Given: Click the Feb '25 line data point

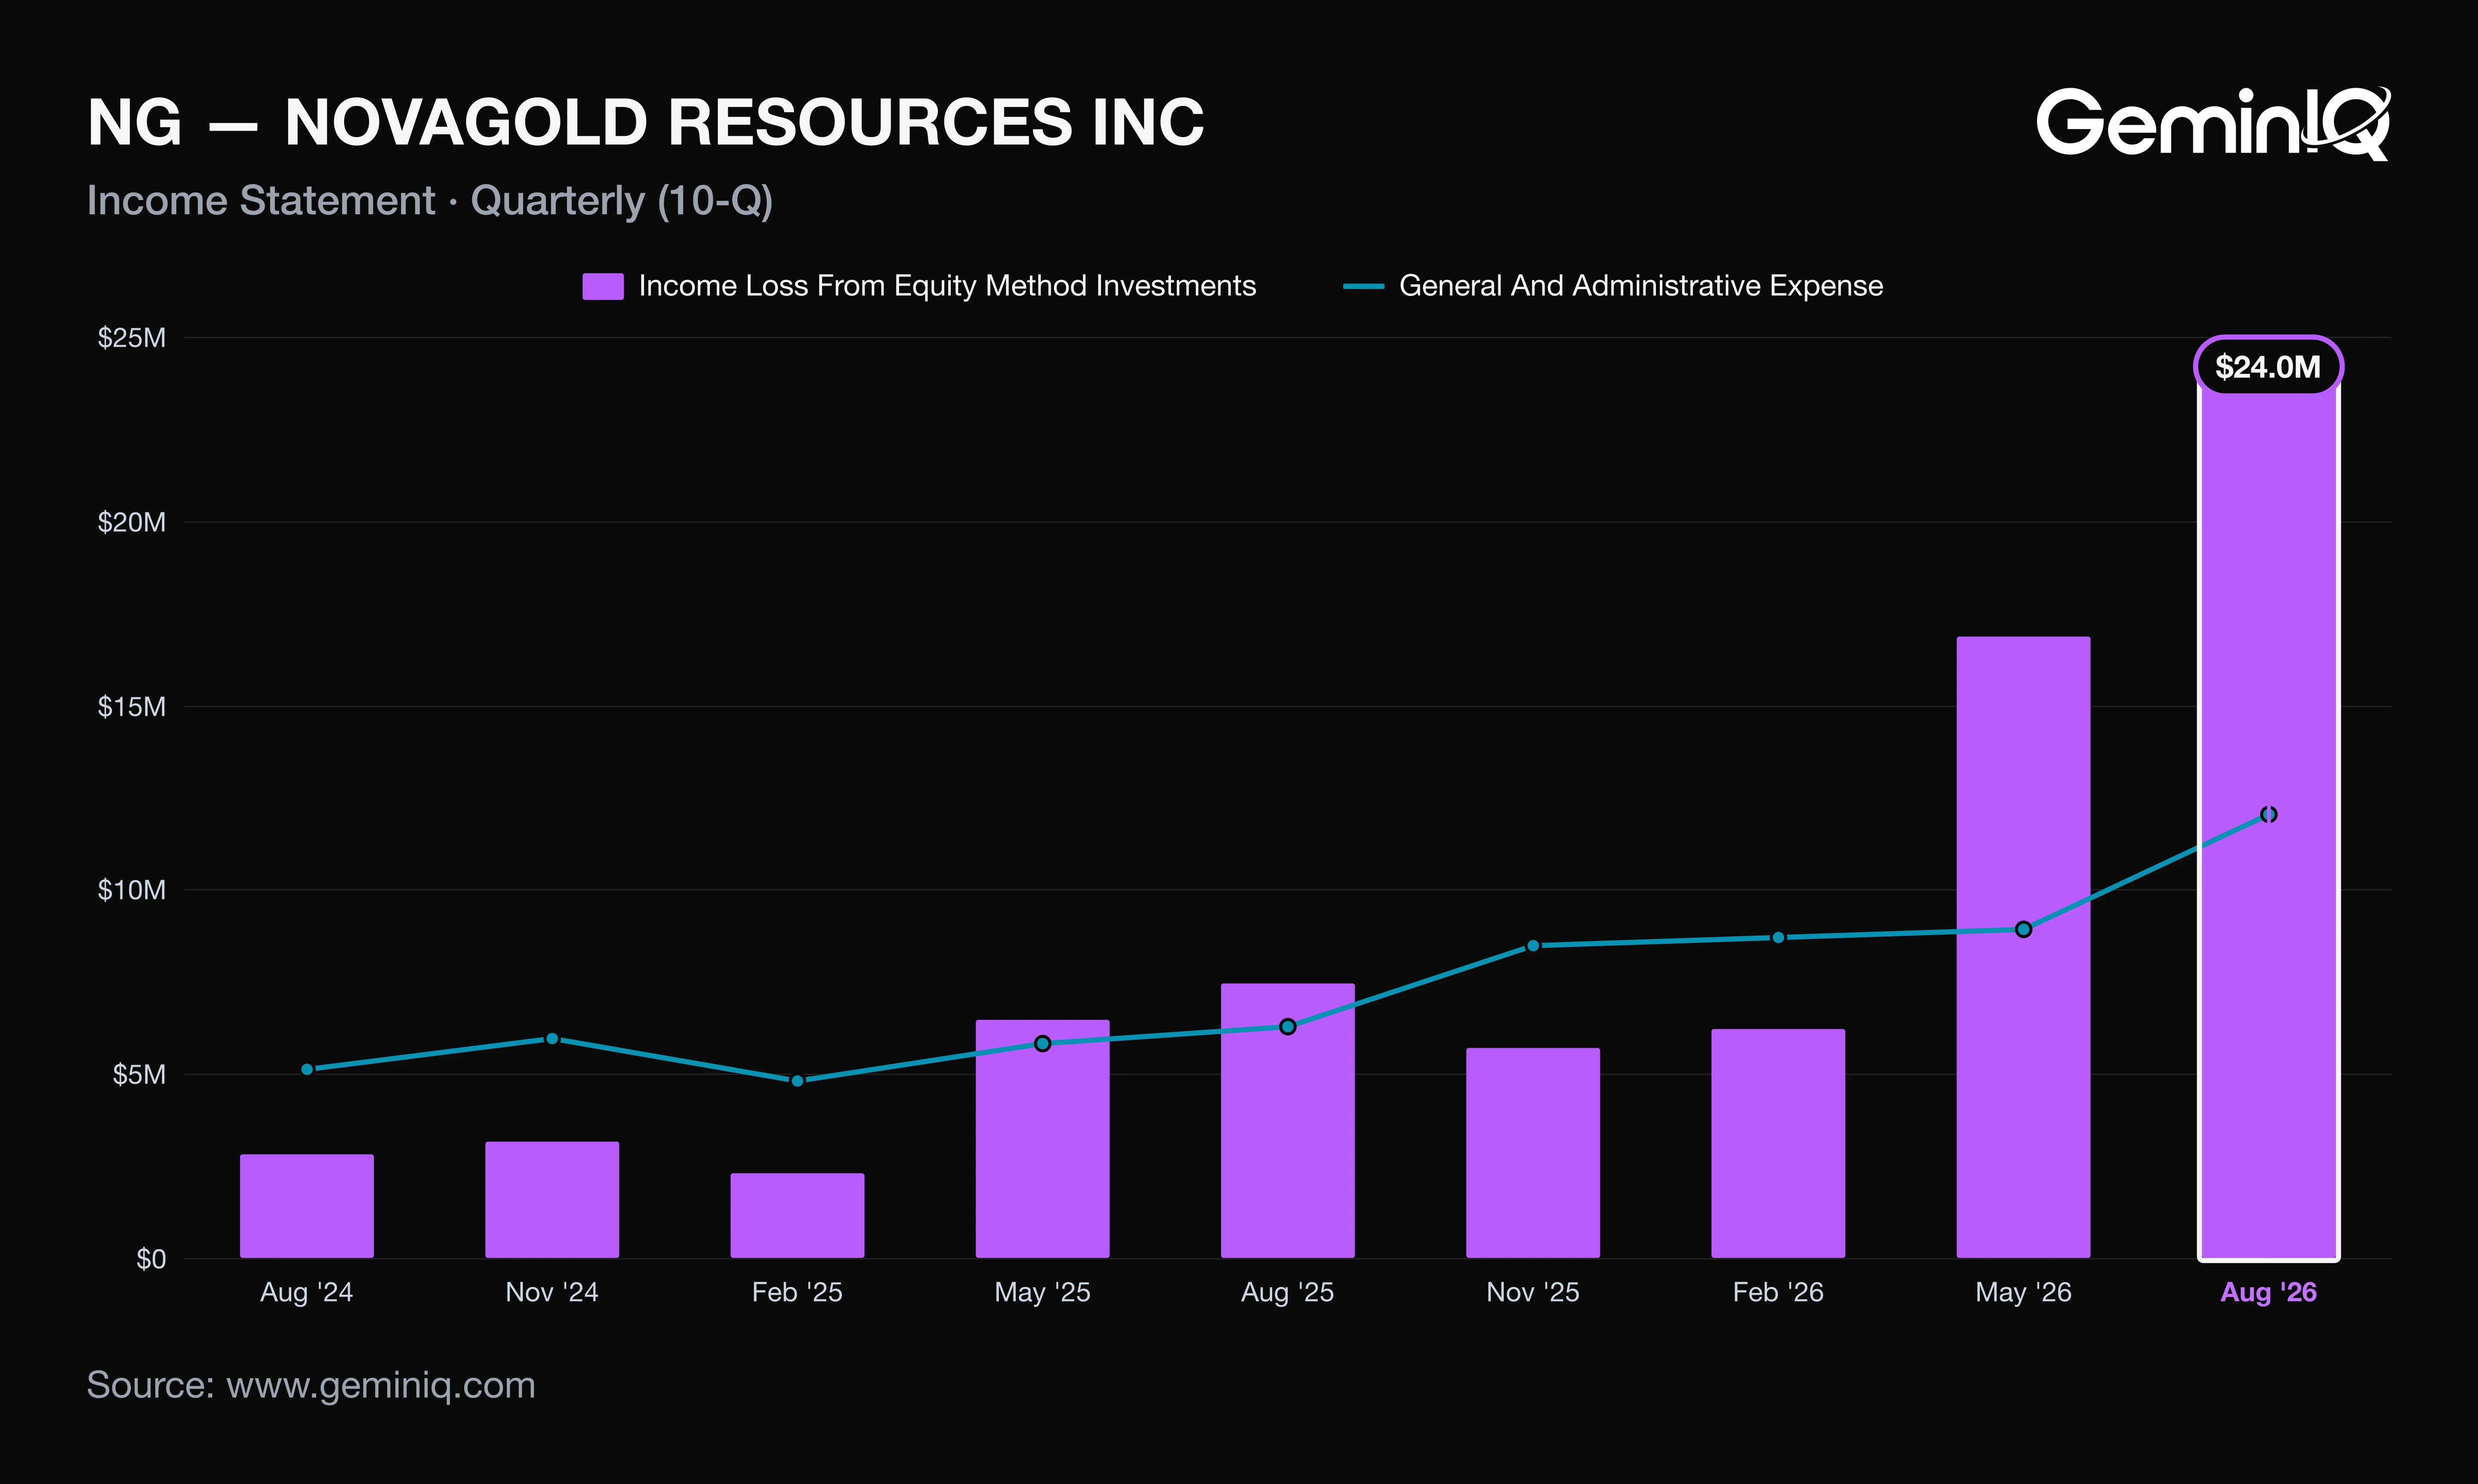Looking at the screenshot, I should click(x=797, y=1081).
